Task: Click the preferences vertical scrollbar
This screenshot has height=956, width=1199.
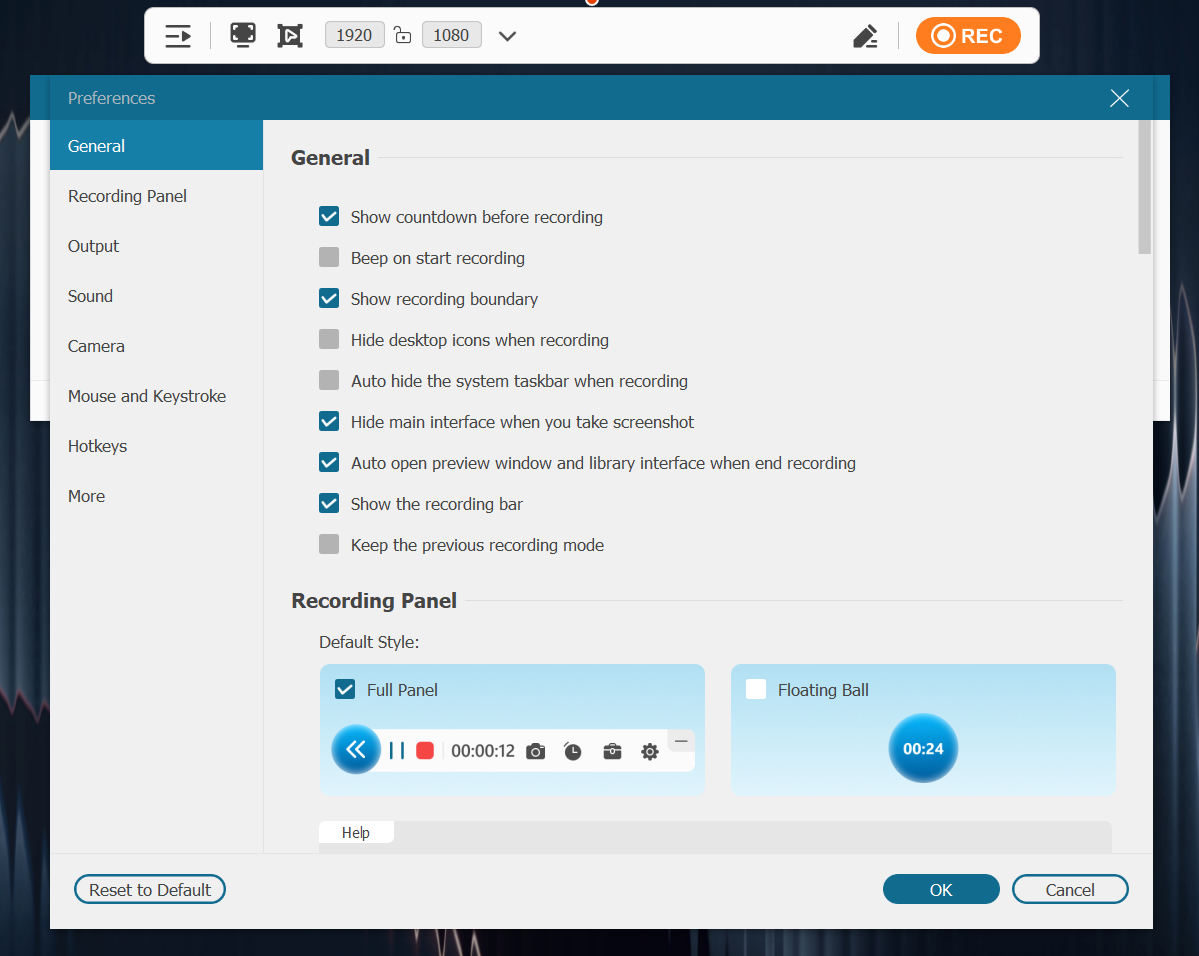Action: pyautogui.click(x=1144, y=187)
